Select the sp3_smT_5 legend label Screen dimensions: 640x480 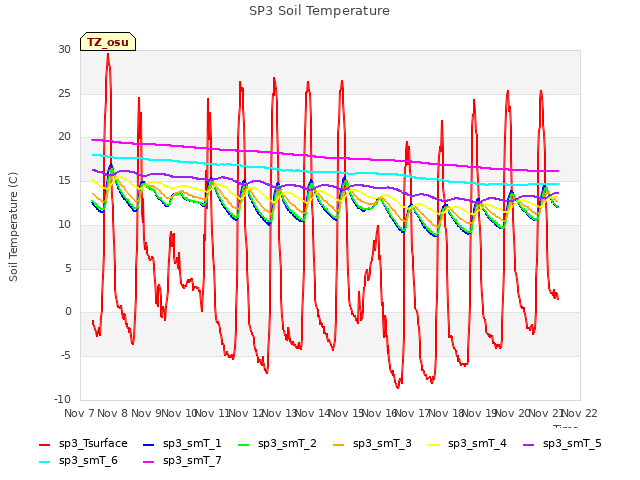coord(572,444)
